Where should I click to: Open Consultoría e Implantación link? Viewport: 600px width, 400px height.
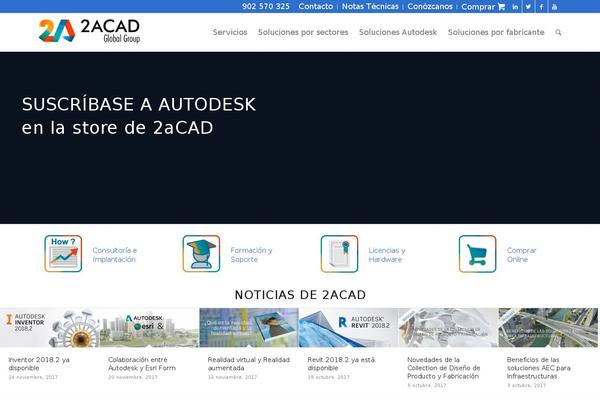coord(114,255)
